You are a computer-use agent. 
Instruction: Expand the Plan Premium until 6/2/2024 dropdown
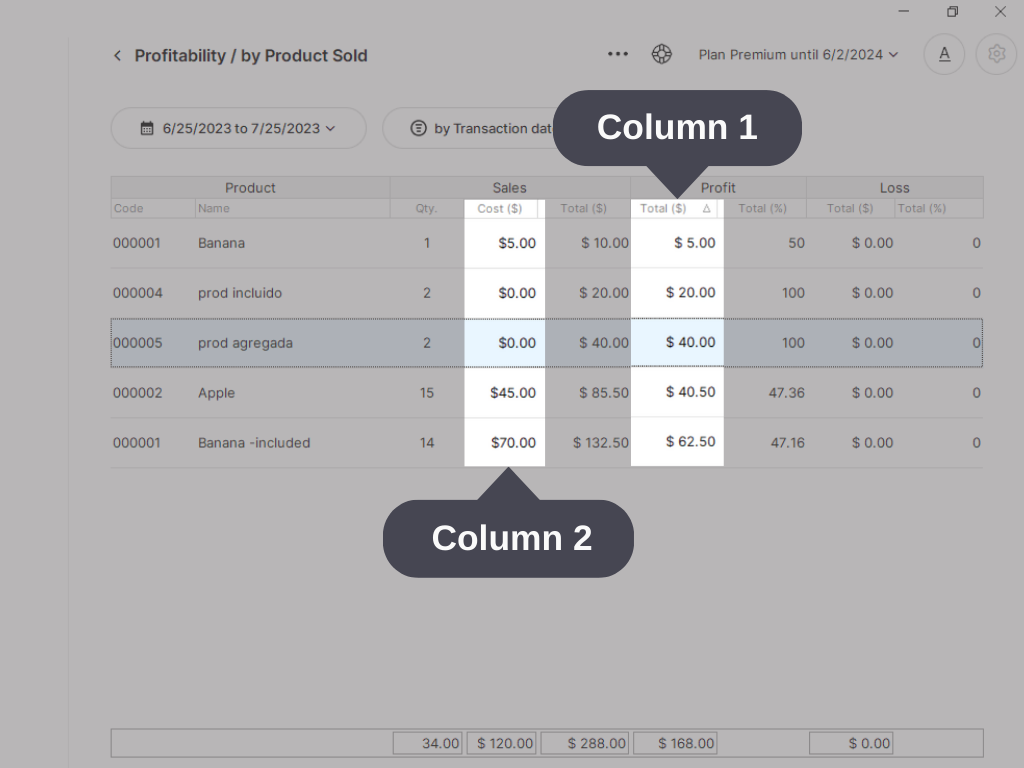click(797, 54)
